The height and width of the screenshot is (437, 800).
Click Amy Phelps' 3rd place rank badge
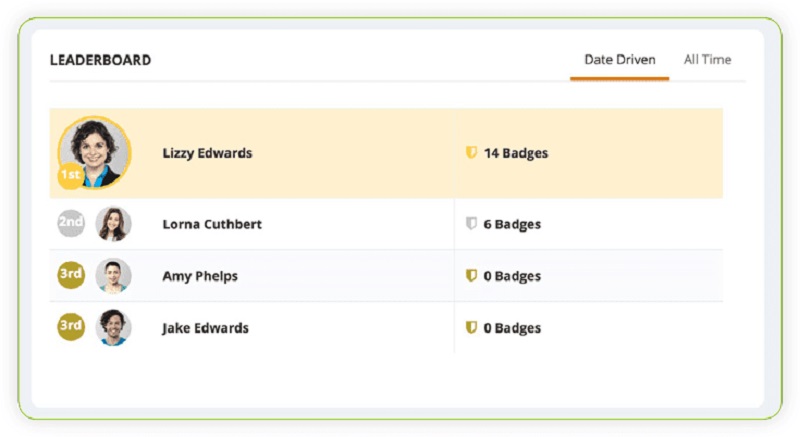pos(70,275)
